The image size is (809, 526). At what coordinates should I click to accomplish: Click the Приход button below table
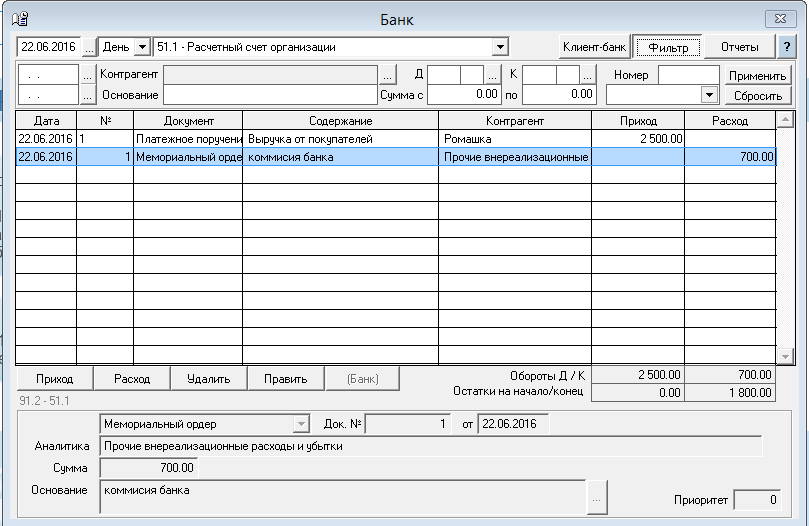coord(55,379)
